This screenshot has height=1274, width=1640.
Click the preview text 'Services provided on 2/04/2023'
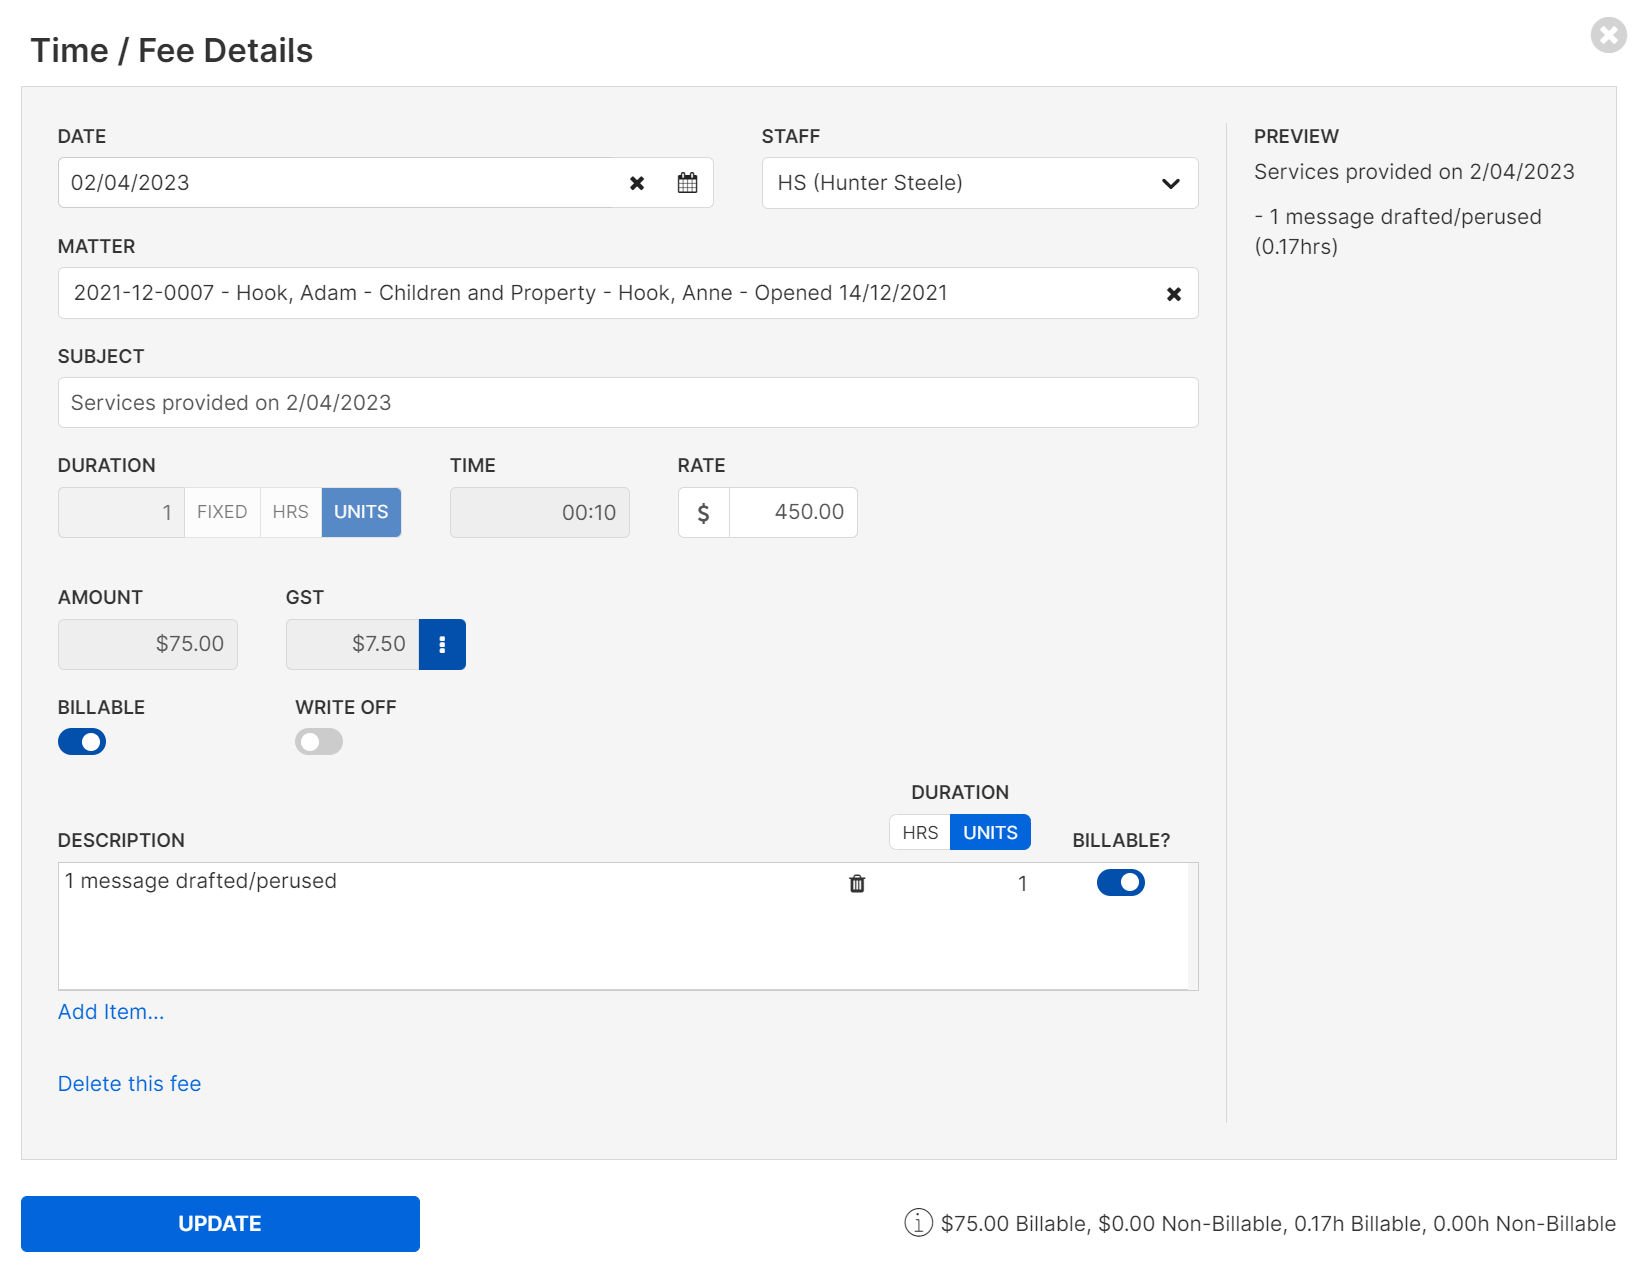1414,172
